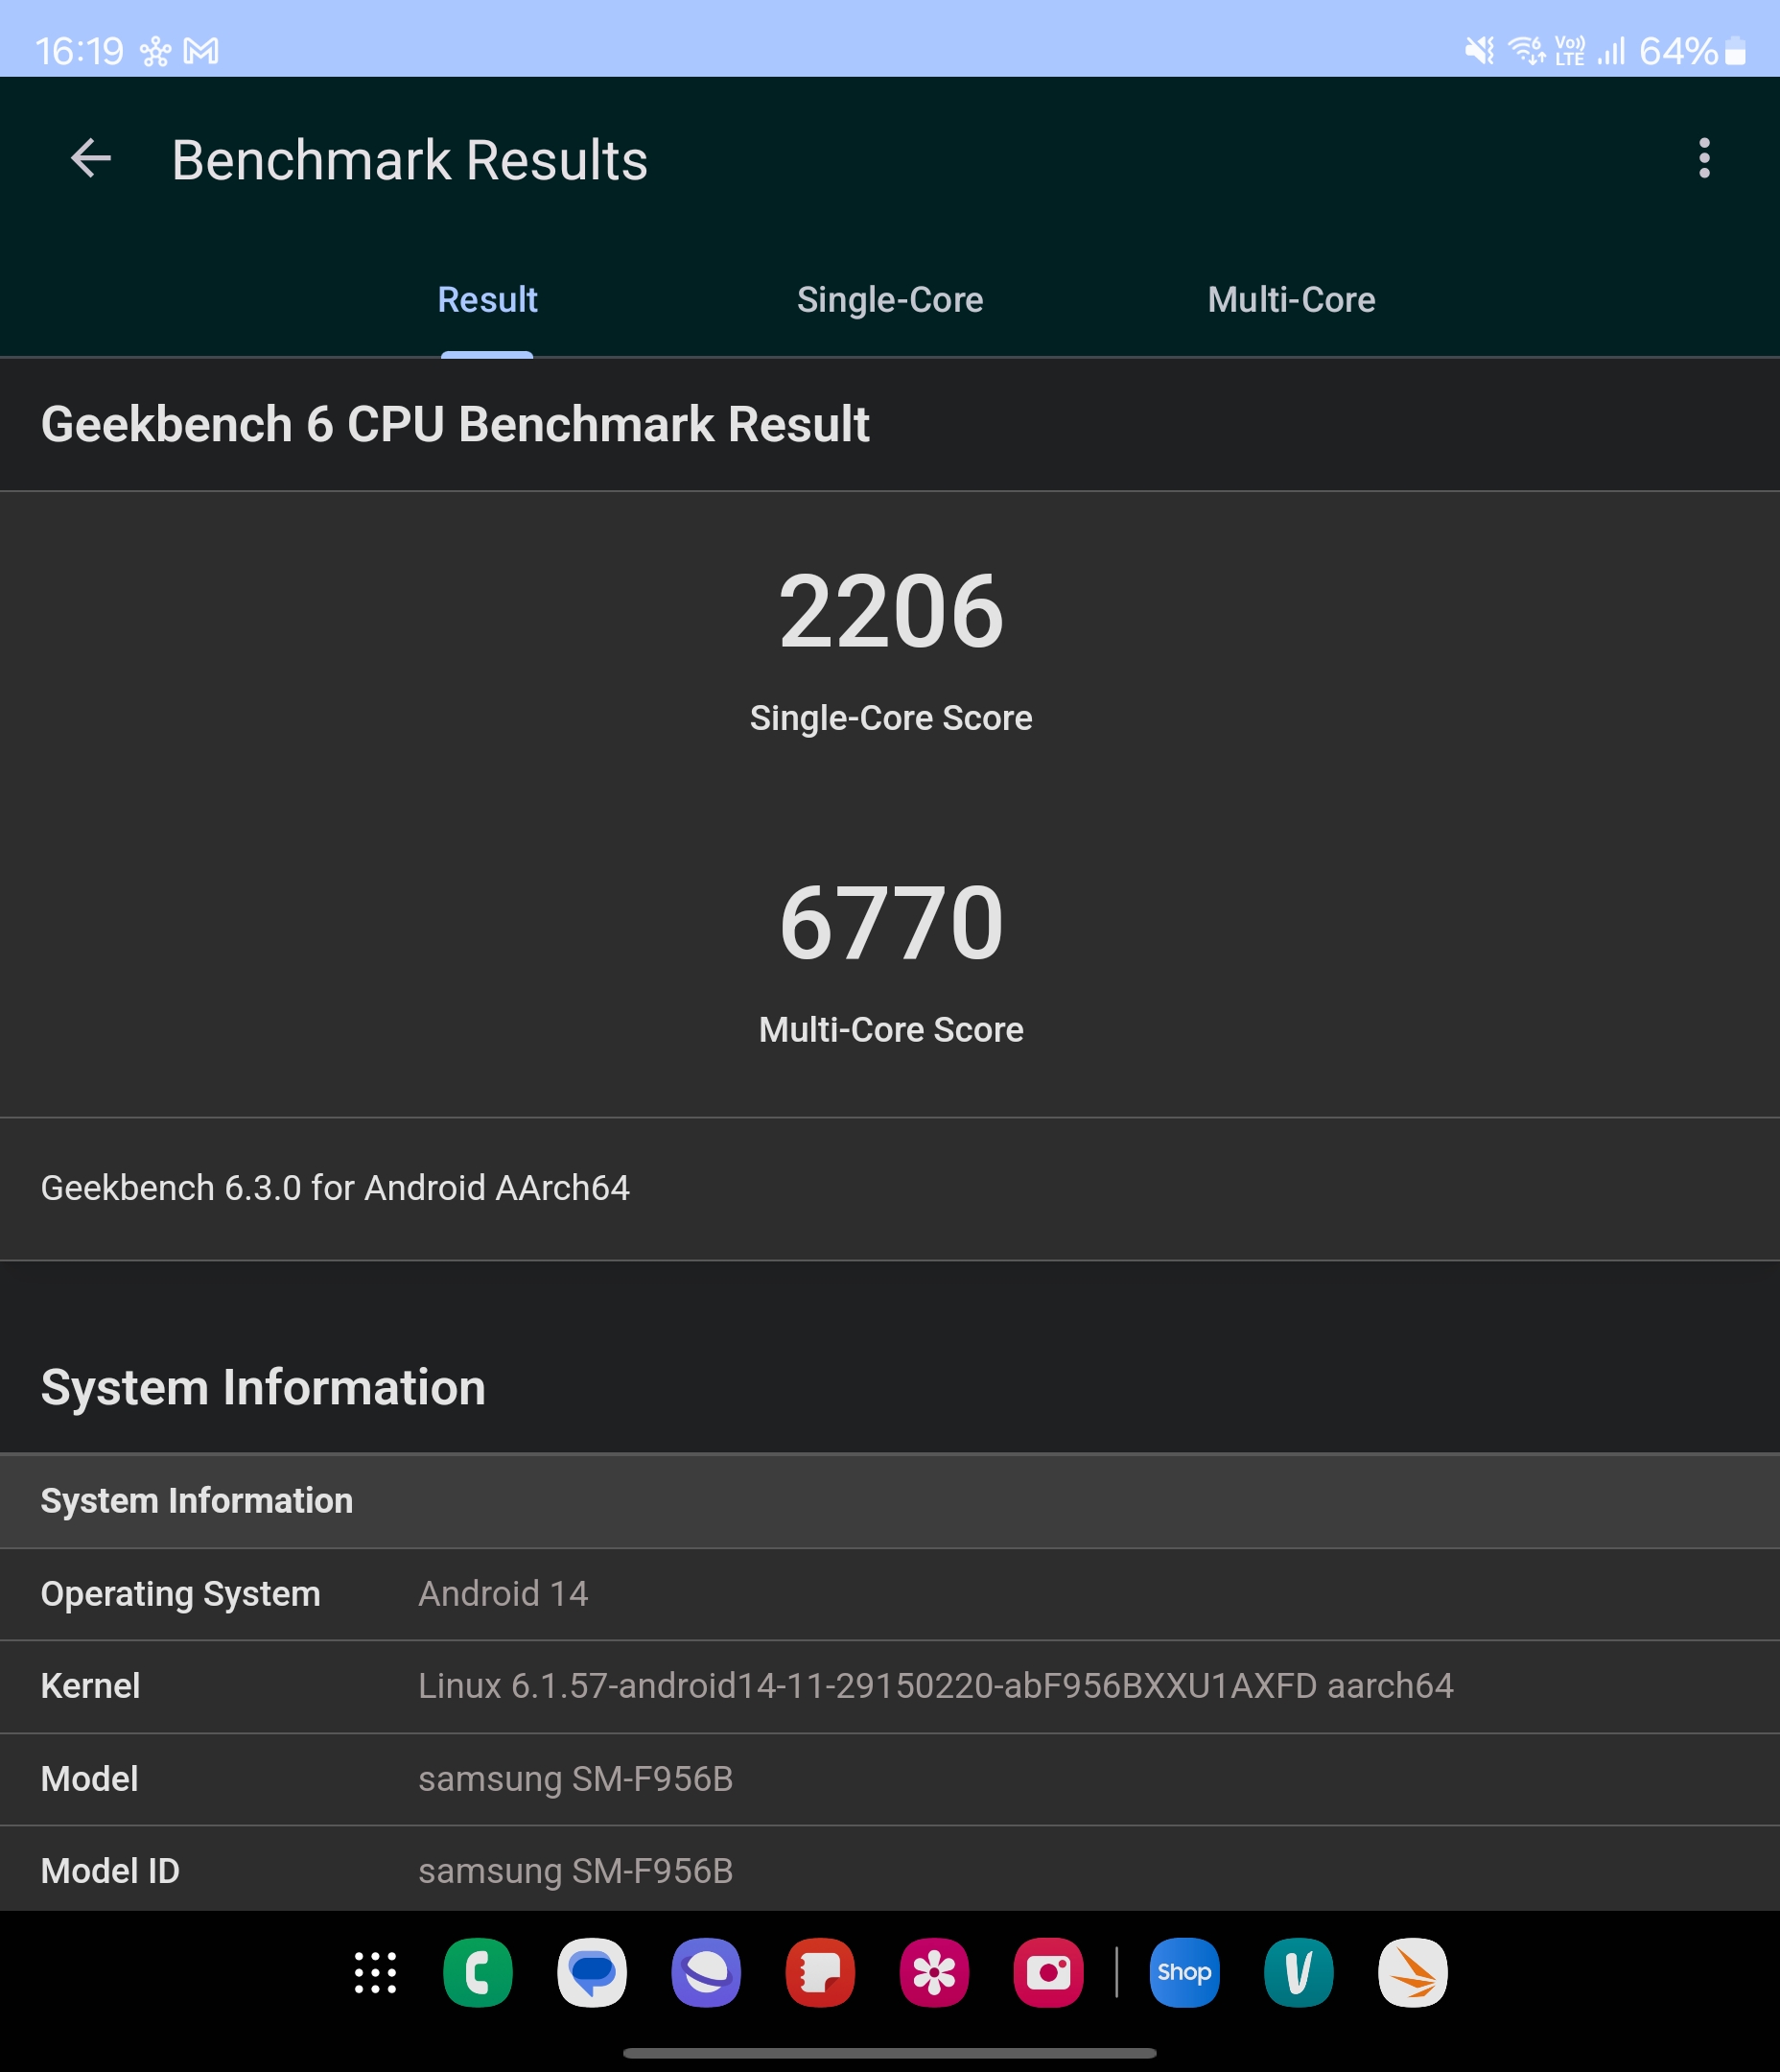Viewport: 1780px width, 2072px height.
Task: Switch to the Multi-Core tab
Action: (1291, 300)
